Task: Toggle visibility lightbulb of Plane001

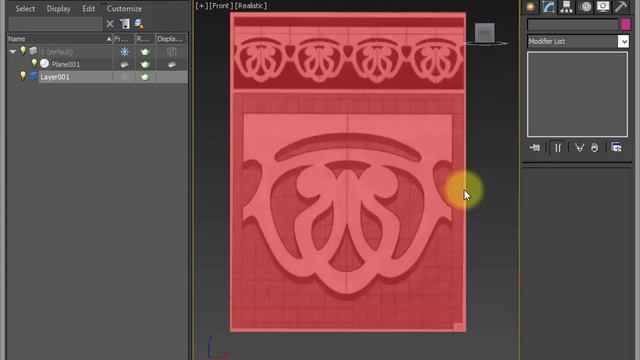Action: click(x=34, y=63)
